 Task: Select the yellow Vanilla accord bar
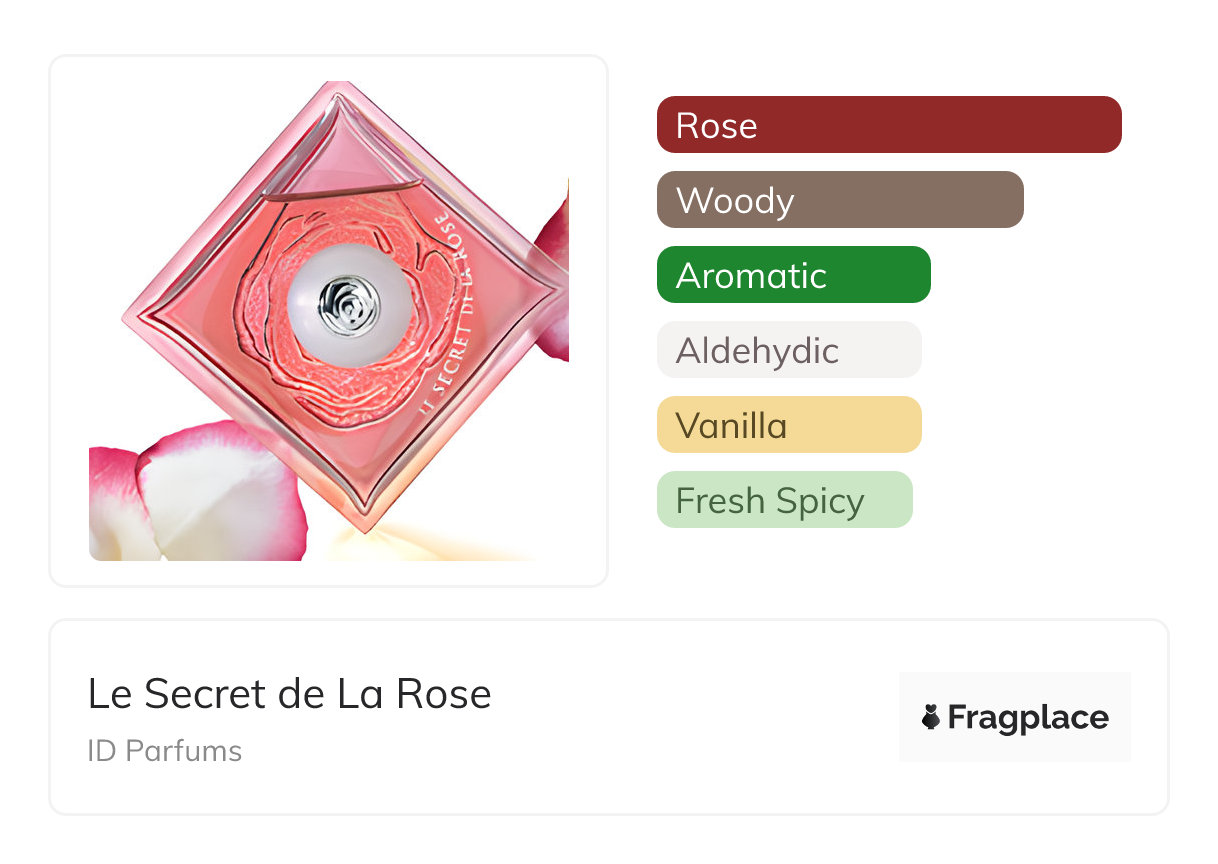[788, 425]
